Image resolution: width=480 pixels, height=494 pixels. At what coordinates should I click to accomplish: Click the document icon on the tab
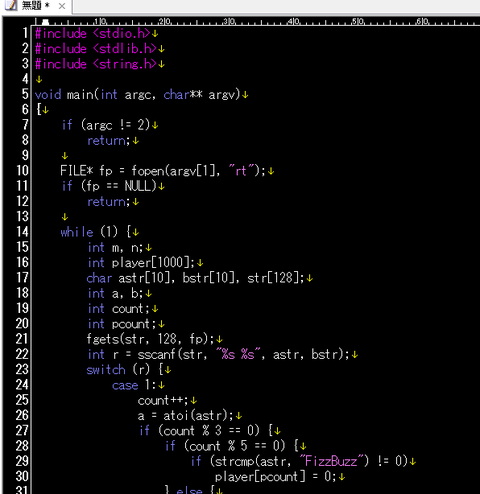(x=11, y=5)
